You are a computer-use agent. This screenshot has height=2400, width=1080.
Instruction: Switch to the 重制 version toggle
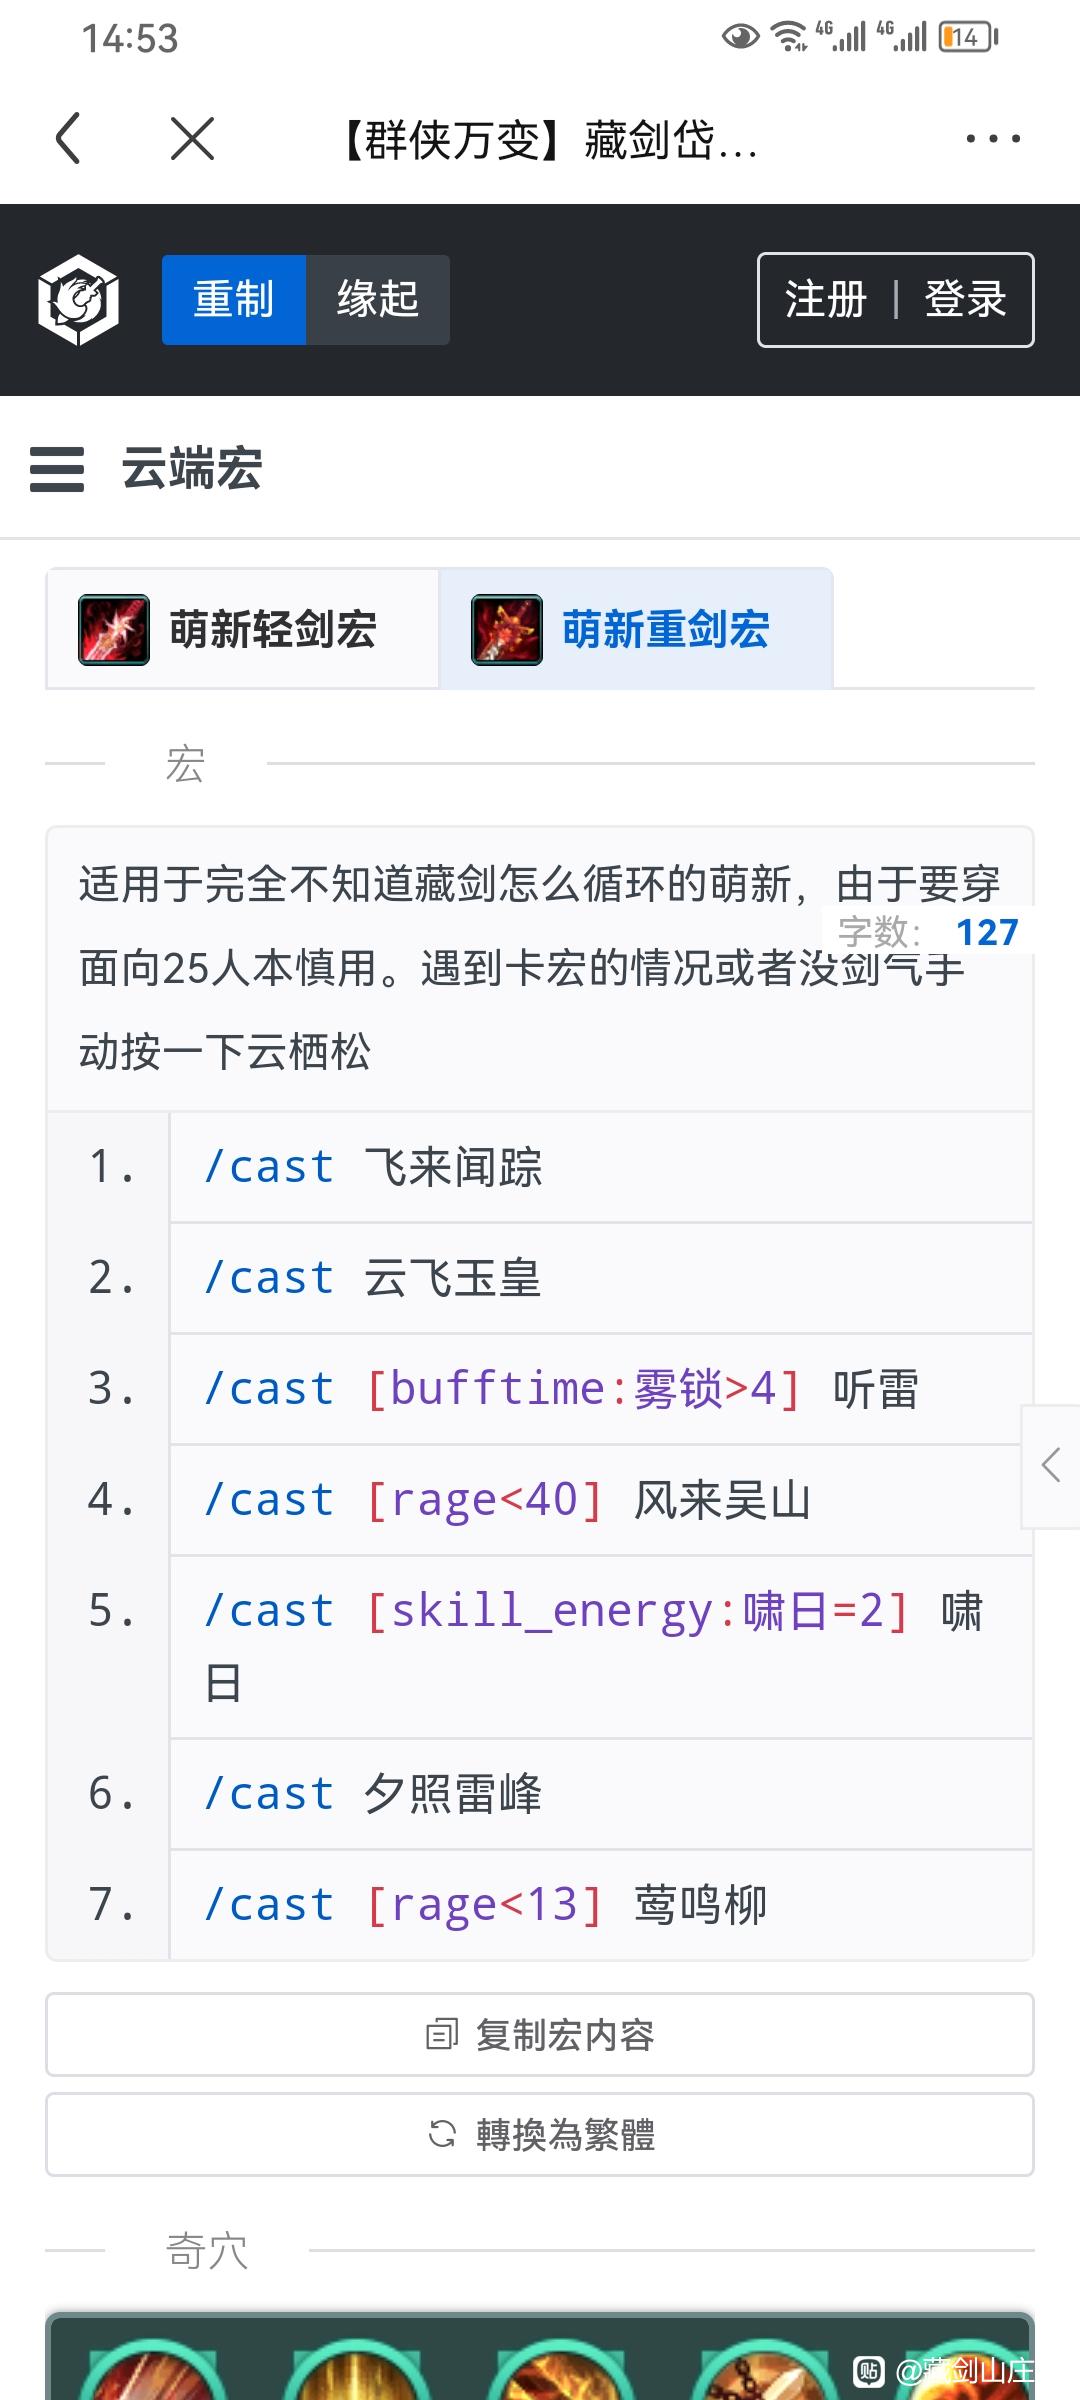tap(234, 300)
